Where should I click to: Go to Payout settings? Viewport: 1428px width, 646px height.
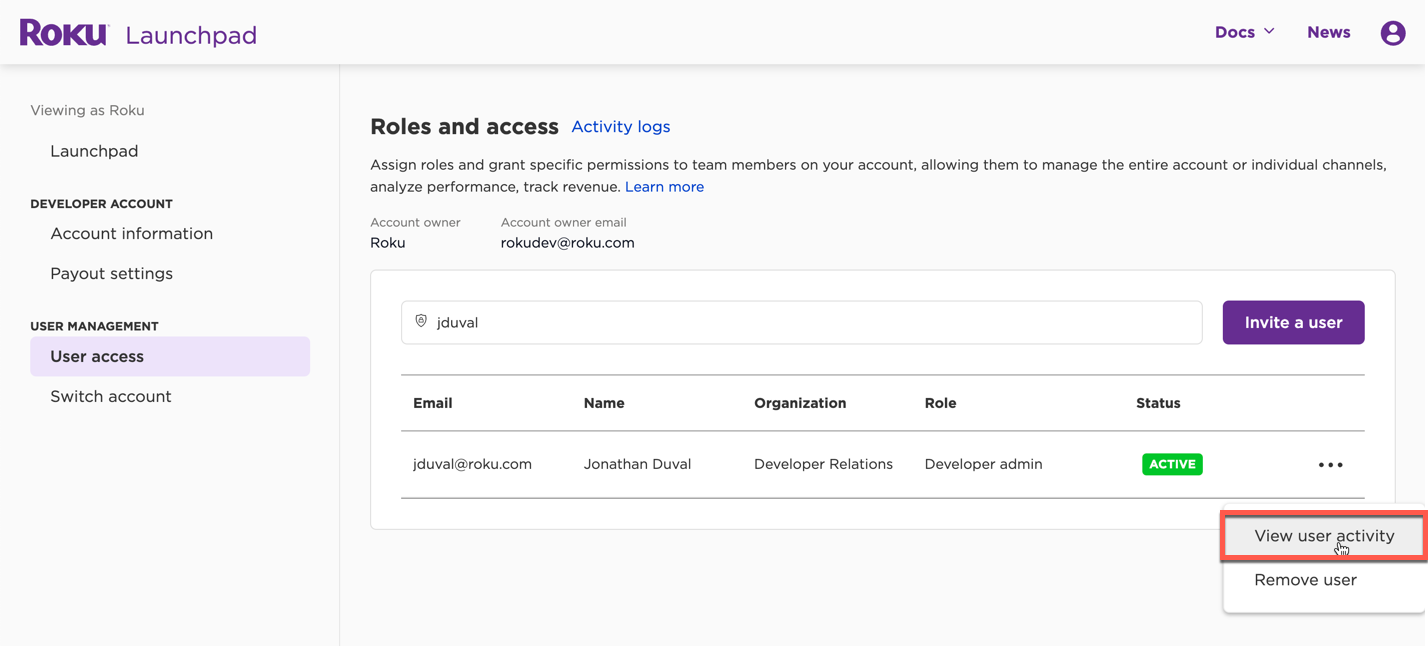[111, 272]
